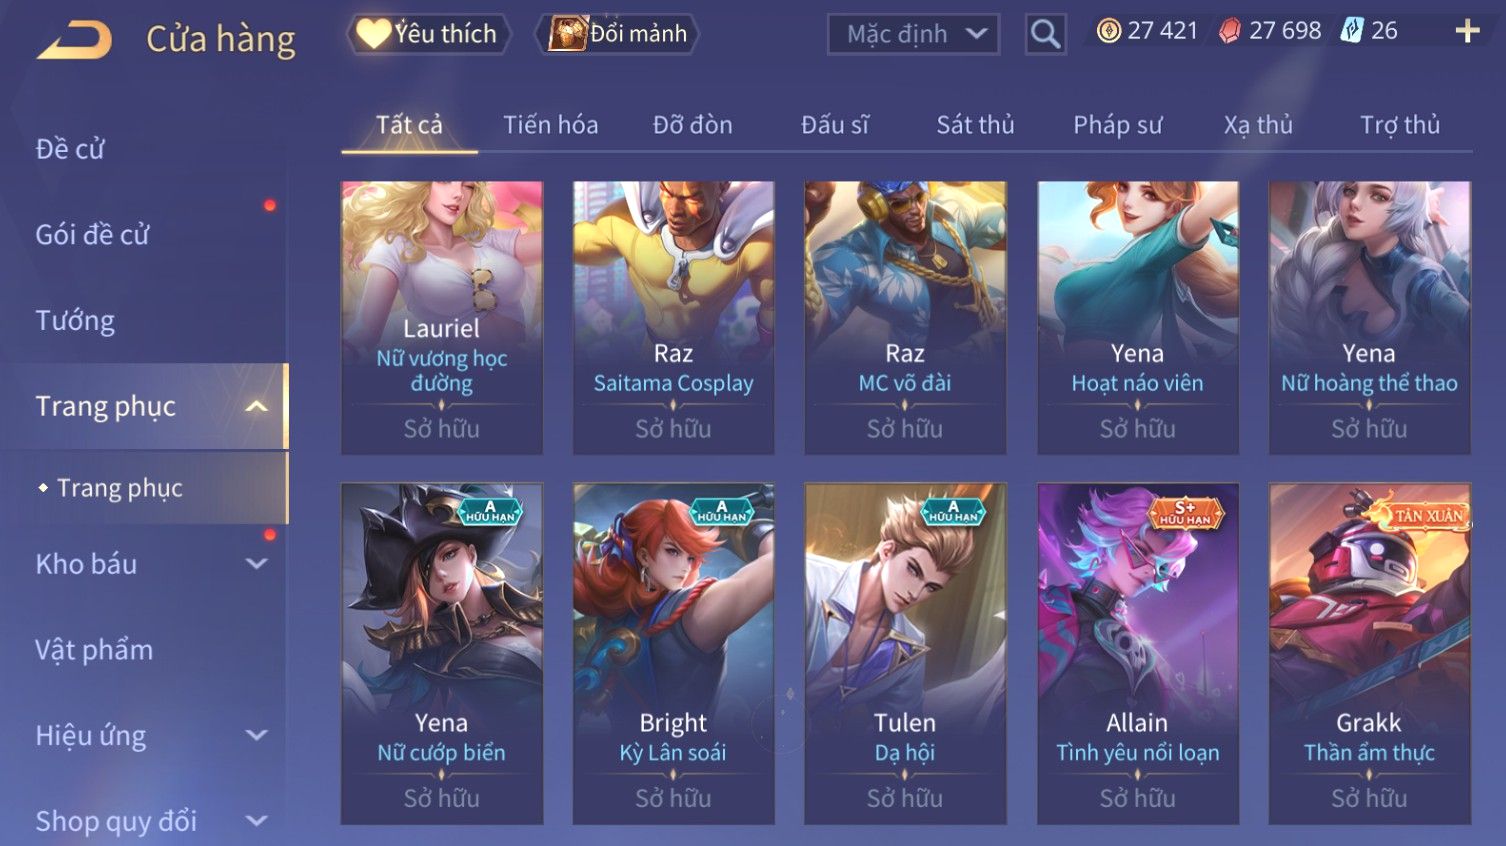Select the Tiến hóa tab
This screenshot has width=1506, height=846.
click(x=551, y=125)
